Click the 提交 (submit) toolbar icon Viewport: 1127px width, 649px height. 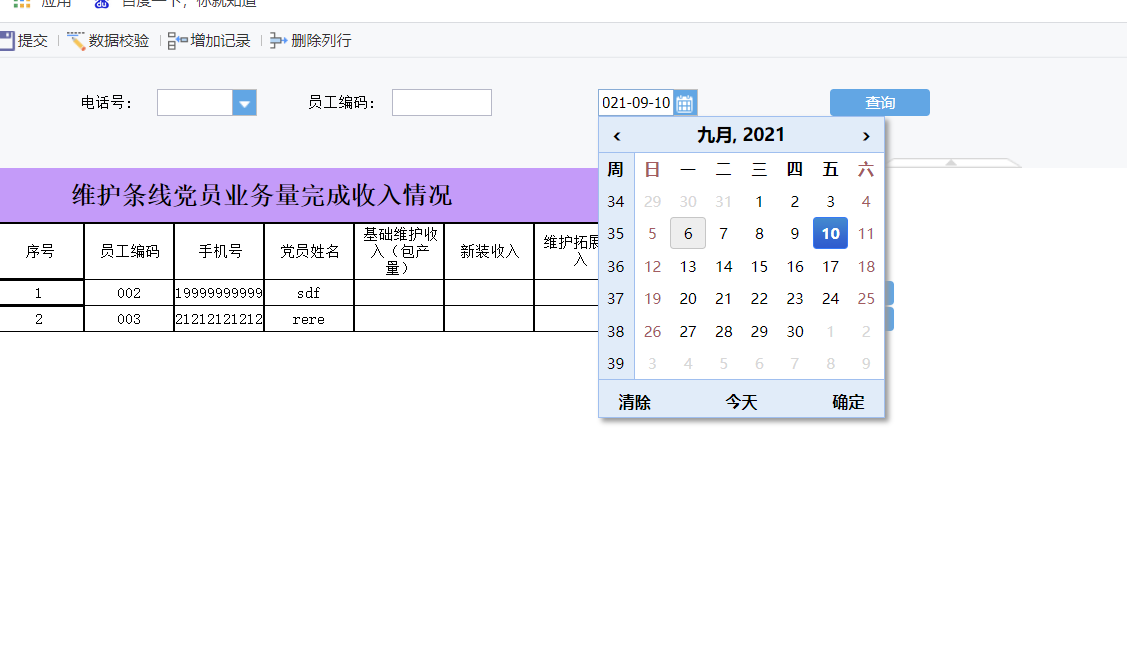[x=6, y=41]
